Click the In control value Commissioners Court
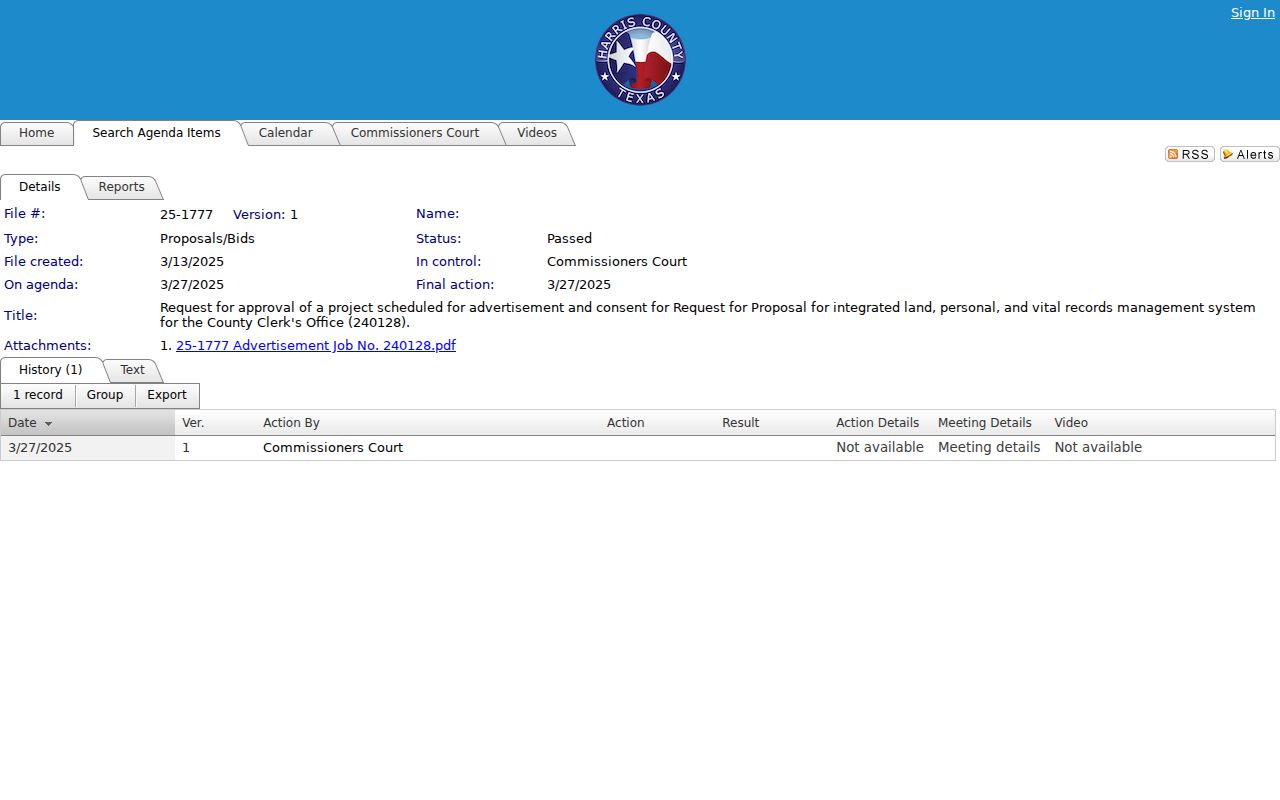Viewport: 1280px width, 800px height. point(617,262)
